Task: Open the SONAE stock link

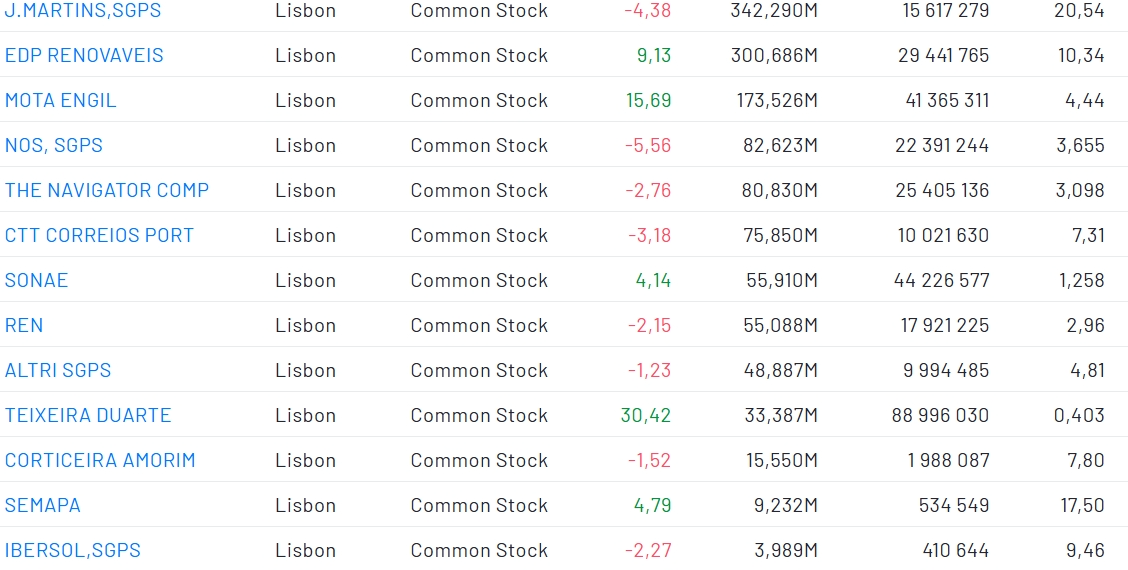Action: [37, 281]
